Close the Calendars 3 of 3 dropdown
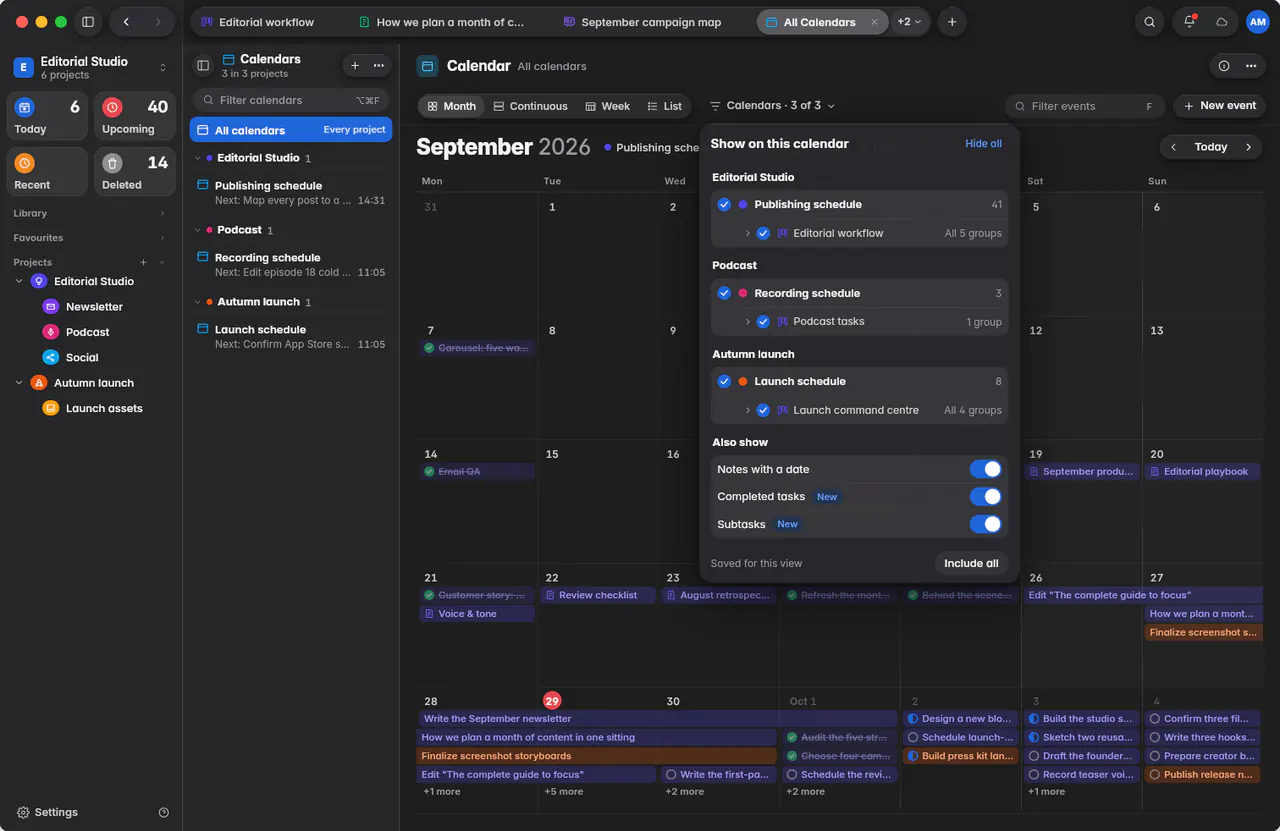 point(772,106)
